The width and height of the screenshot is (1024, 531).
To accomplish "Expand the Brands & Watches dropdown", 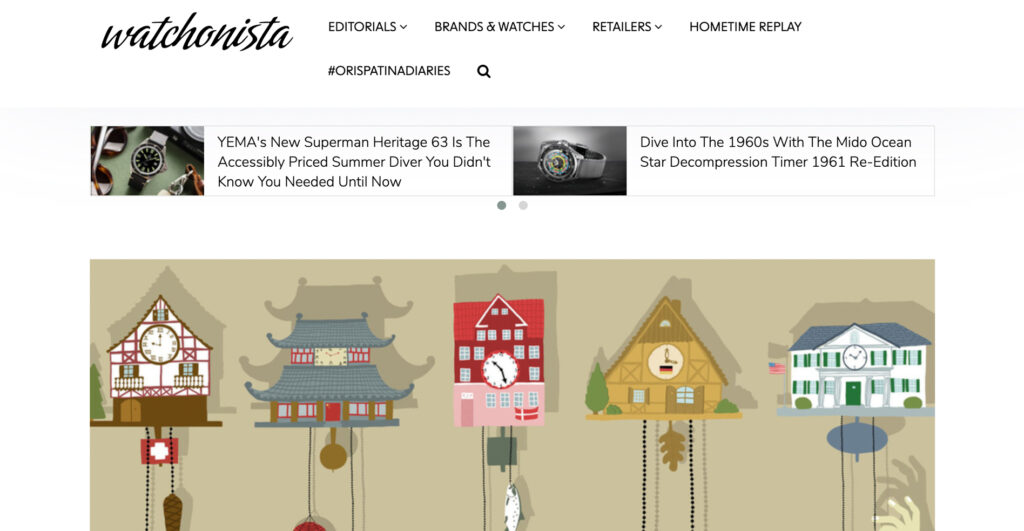I will coord(500,27).
